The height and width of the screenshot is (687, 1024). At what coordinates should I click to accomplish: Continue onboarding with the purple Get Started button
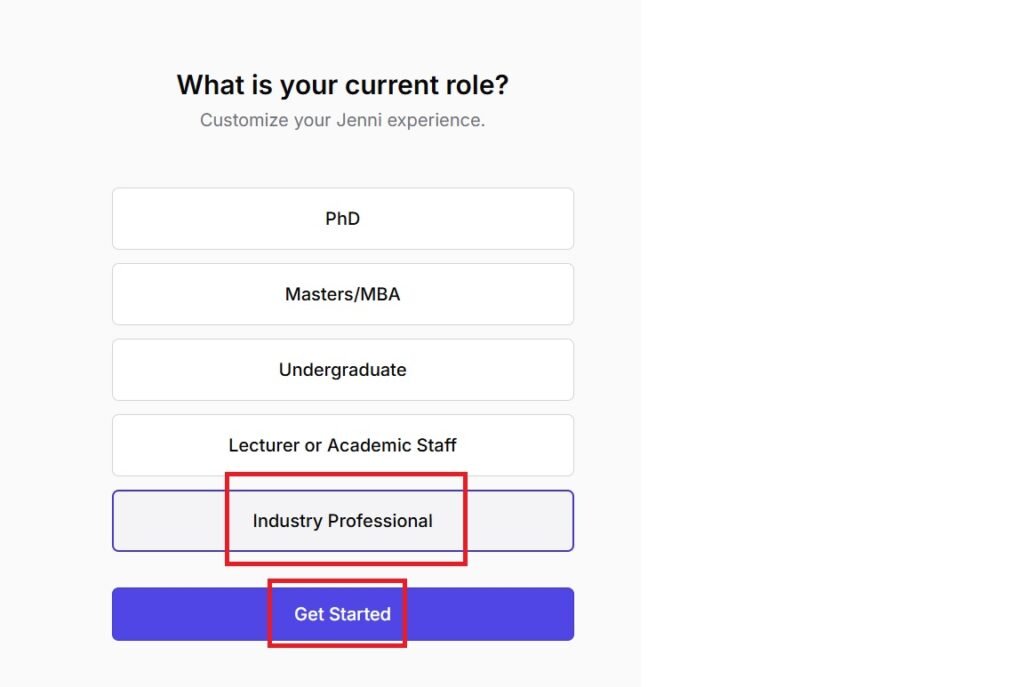pos(342,614)
